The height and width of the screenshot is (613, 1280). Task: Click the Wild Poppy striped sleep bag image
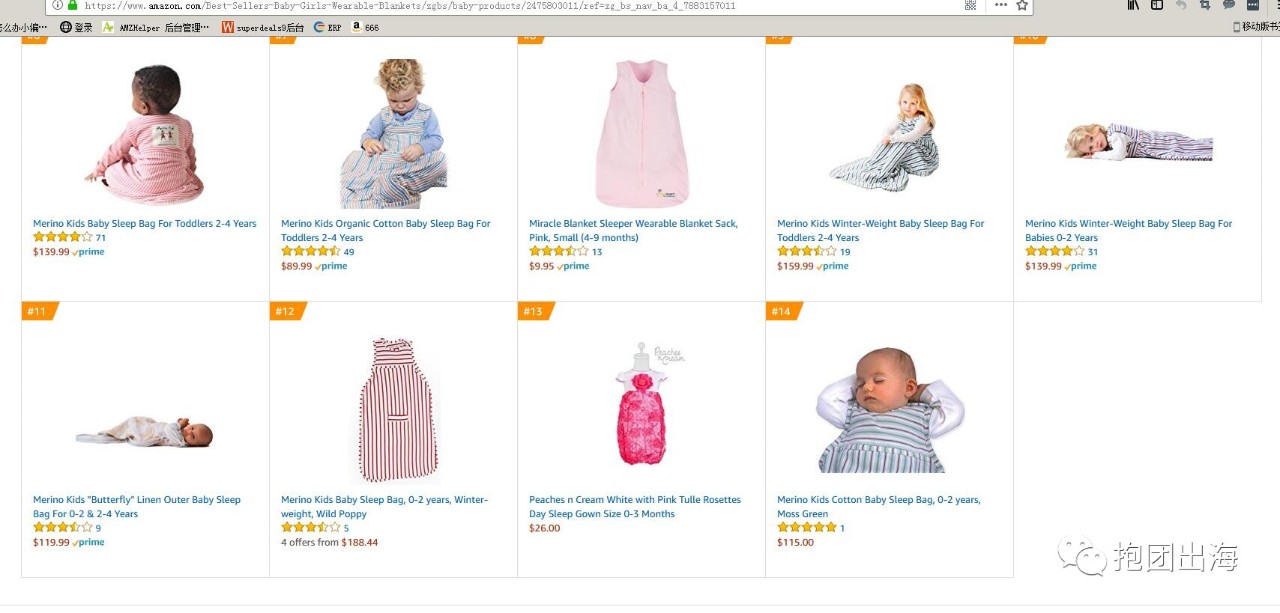tap(393, 409)
